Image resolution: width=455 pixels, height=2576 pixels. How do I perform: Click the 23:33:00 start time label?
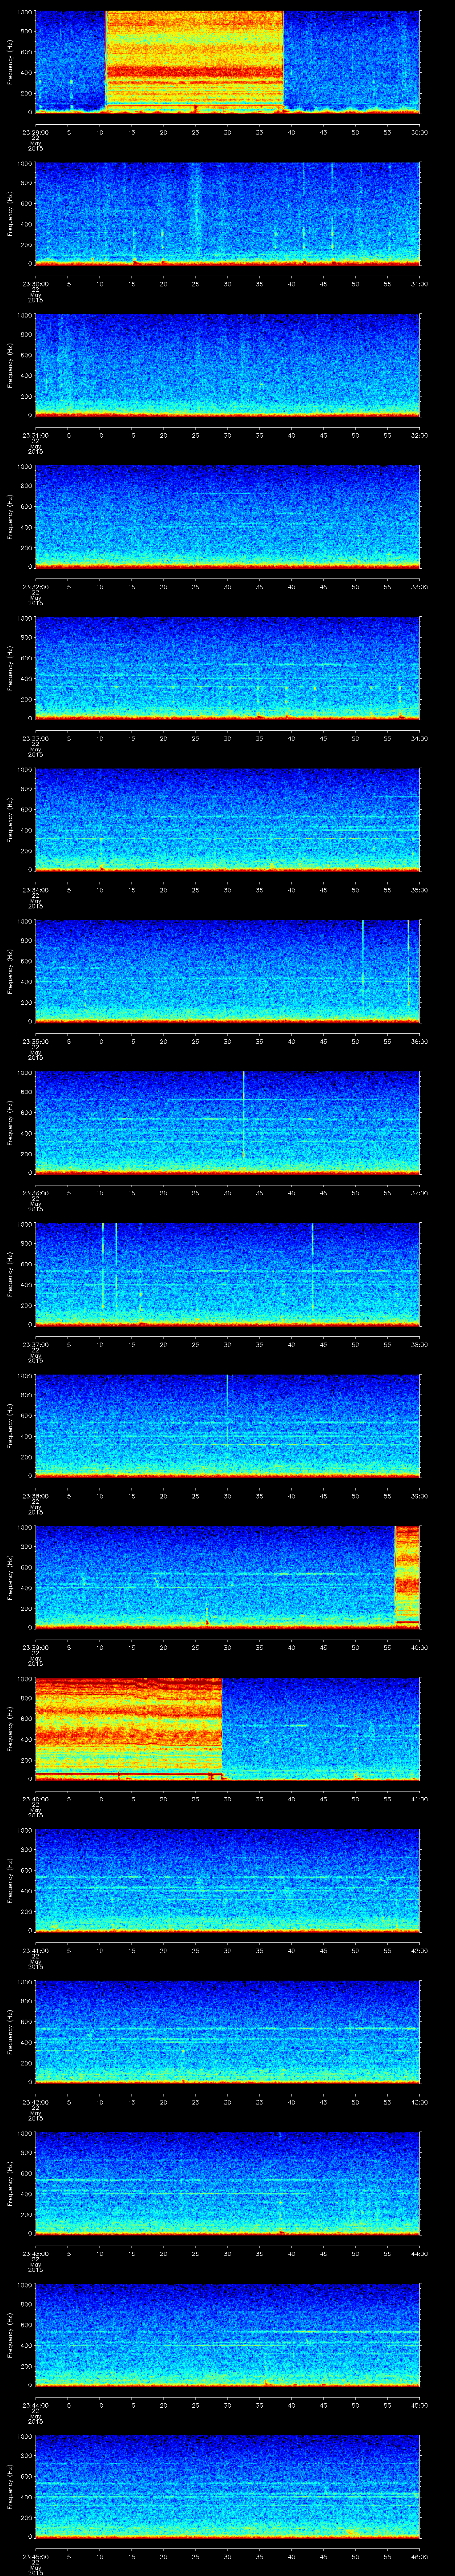(35, 738)
